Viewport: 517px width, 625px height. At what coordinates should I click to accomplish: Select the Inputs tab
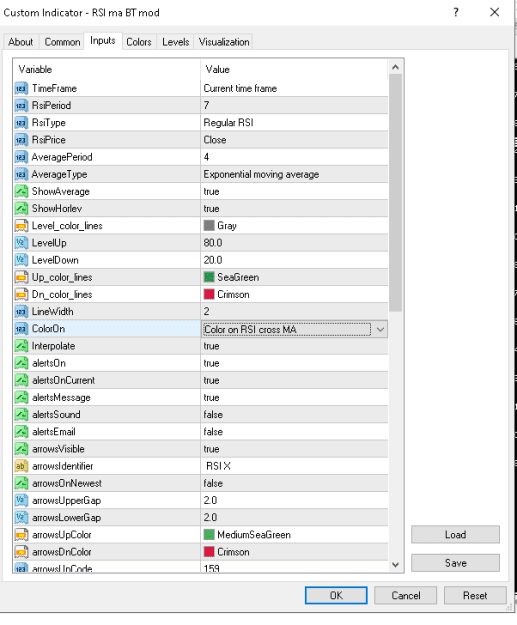(103, 41)
